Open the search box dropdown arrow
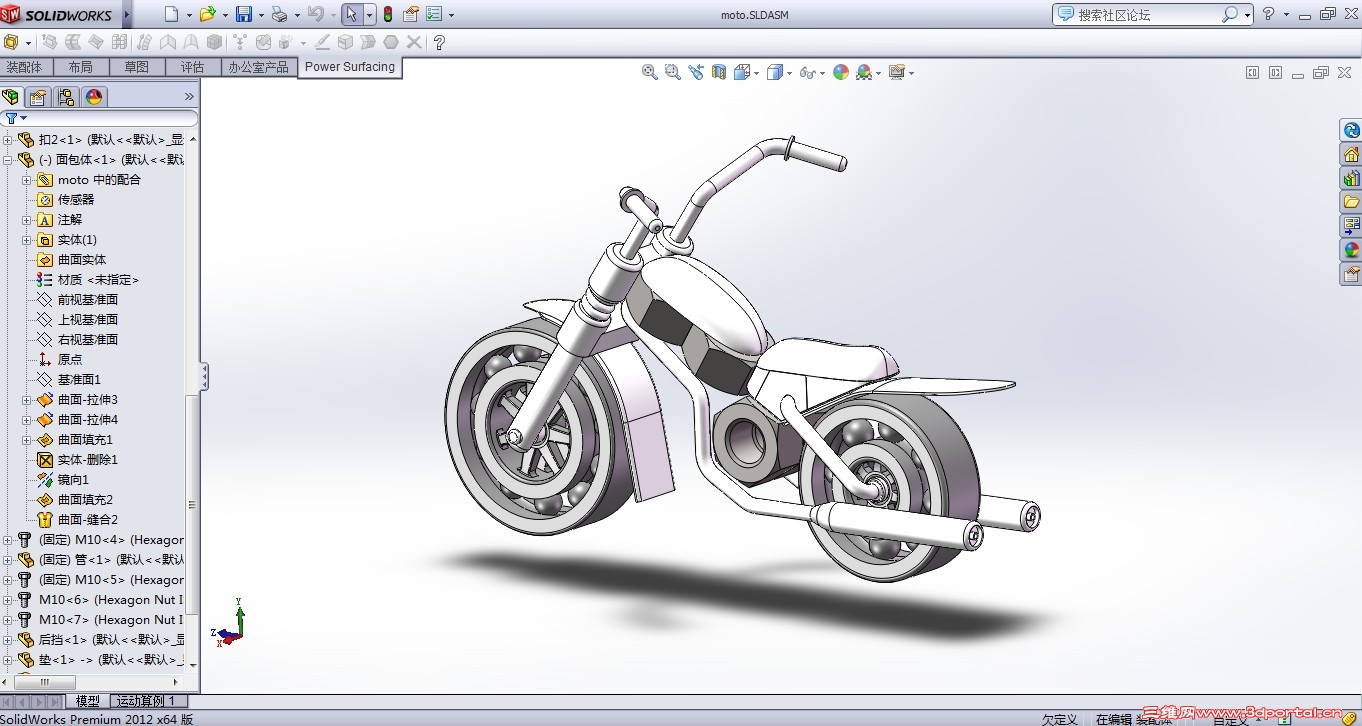This screenshot has height=726, width=1362. pyautogui.click(x=1247, y=15)
